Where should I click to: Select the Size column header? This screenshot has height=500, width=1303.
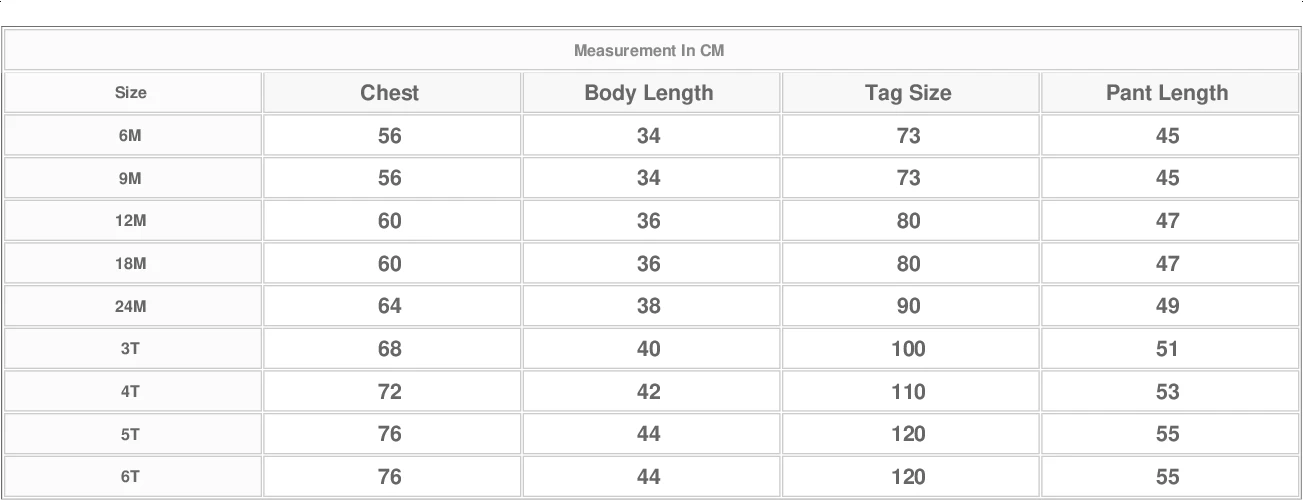click(131, 93)
